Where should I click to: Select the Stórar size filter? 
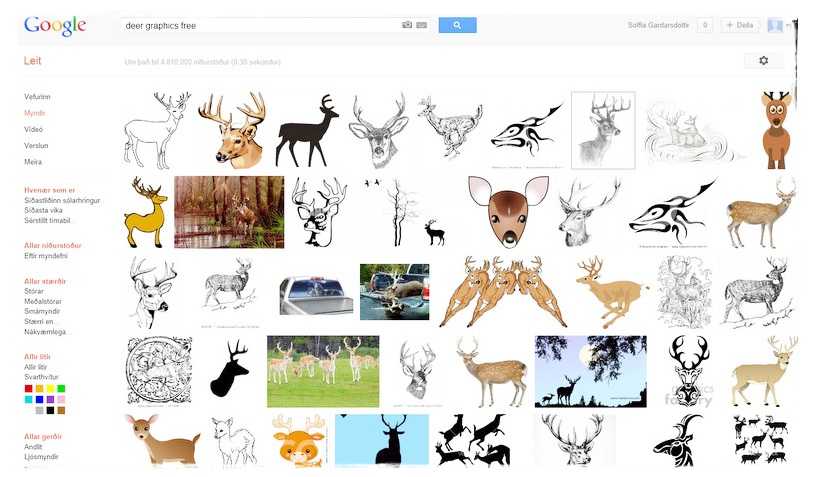click(34, 294)
